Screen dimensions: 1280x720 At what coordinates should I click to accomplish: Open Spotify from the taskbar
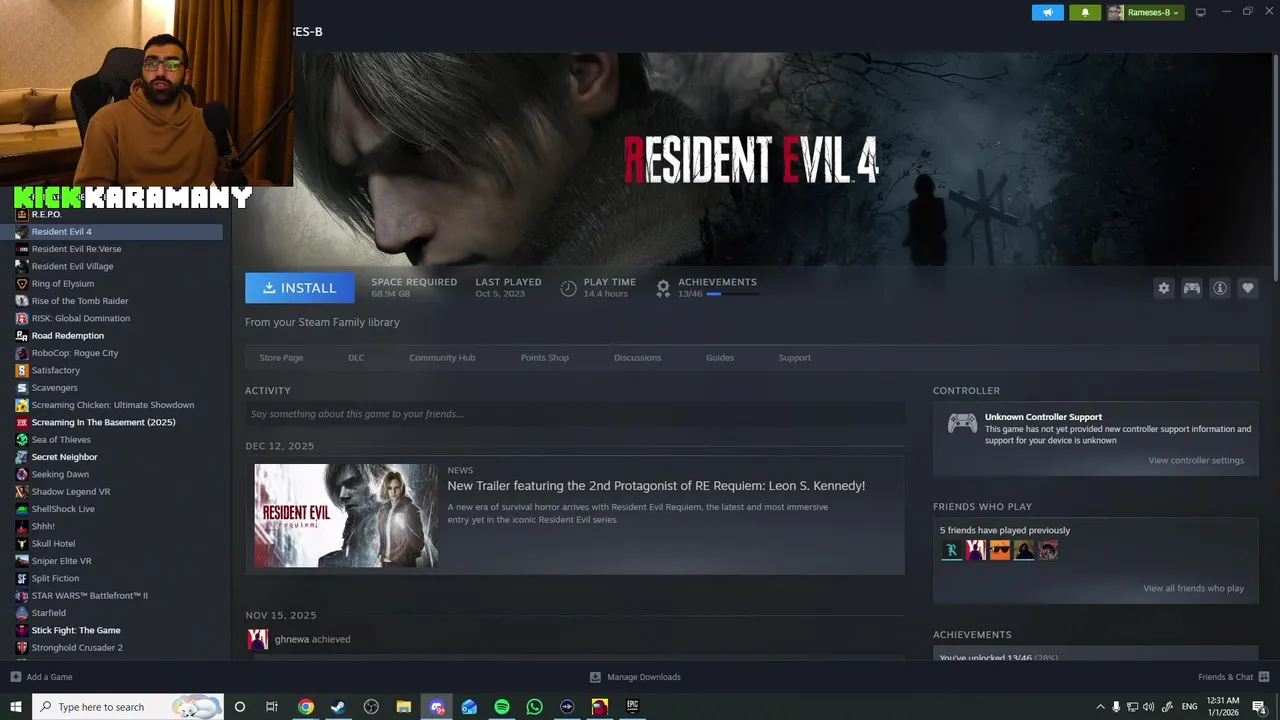502,707
